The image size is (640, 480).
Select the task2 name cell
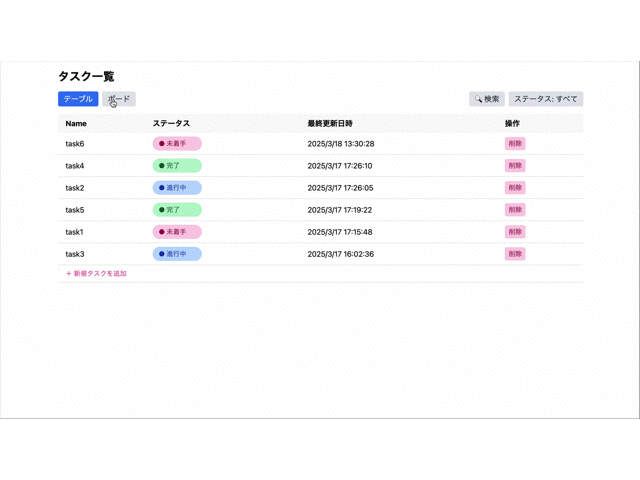(x=75, y=188)
